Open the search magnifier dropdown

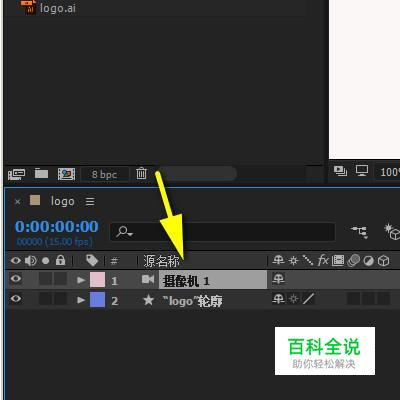[125, 232]
